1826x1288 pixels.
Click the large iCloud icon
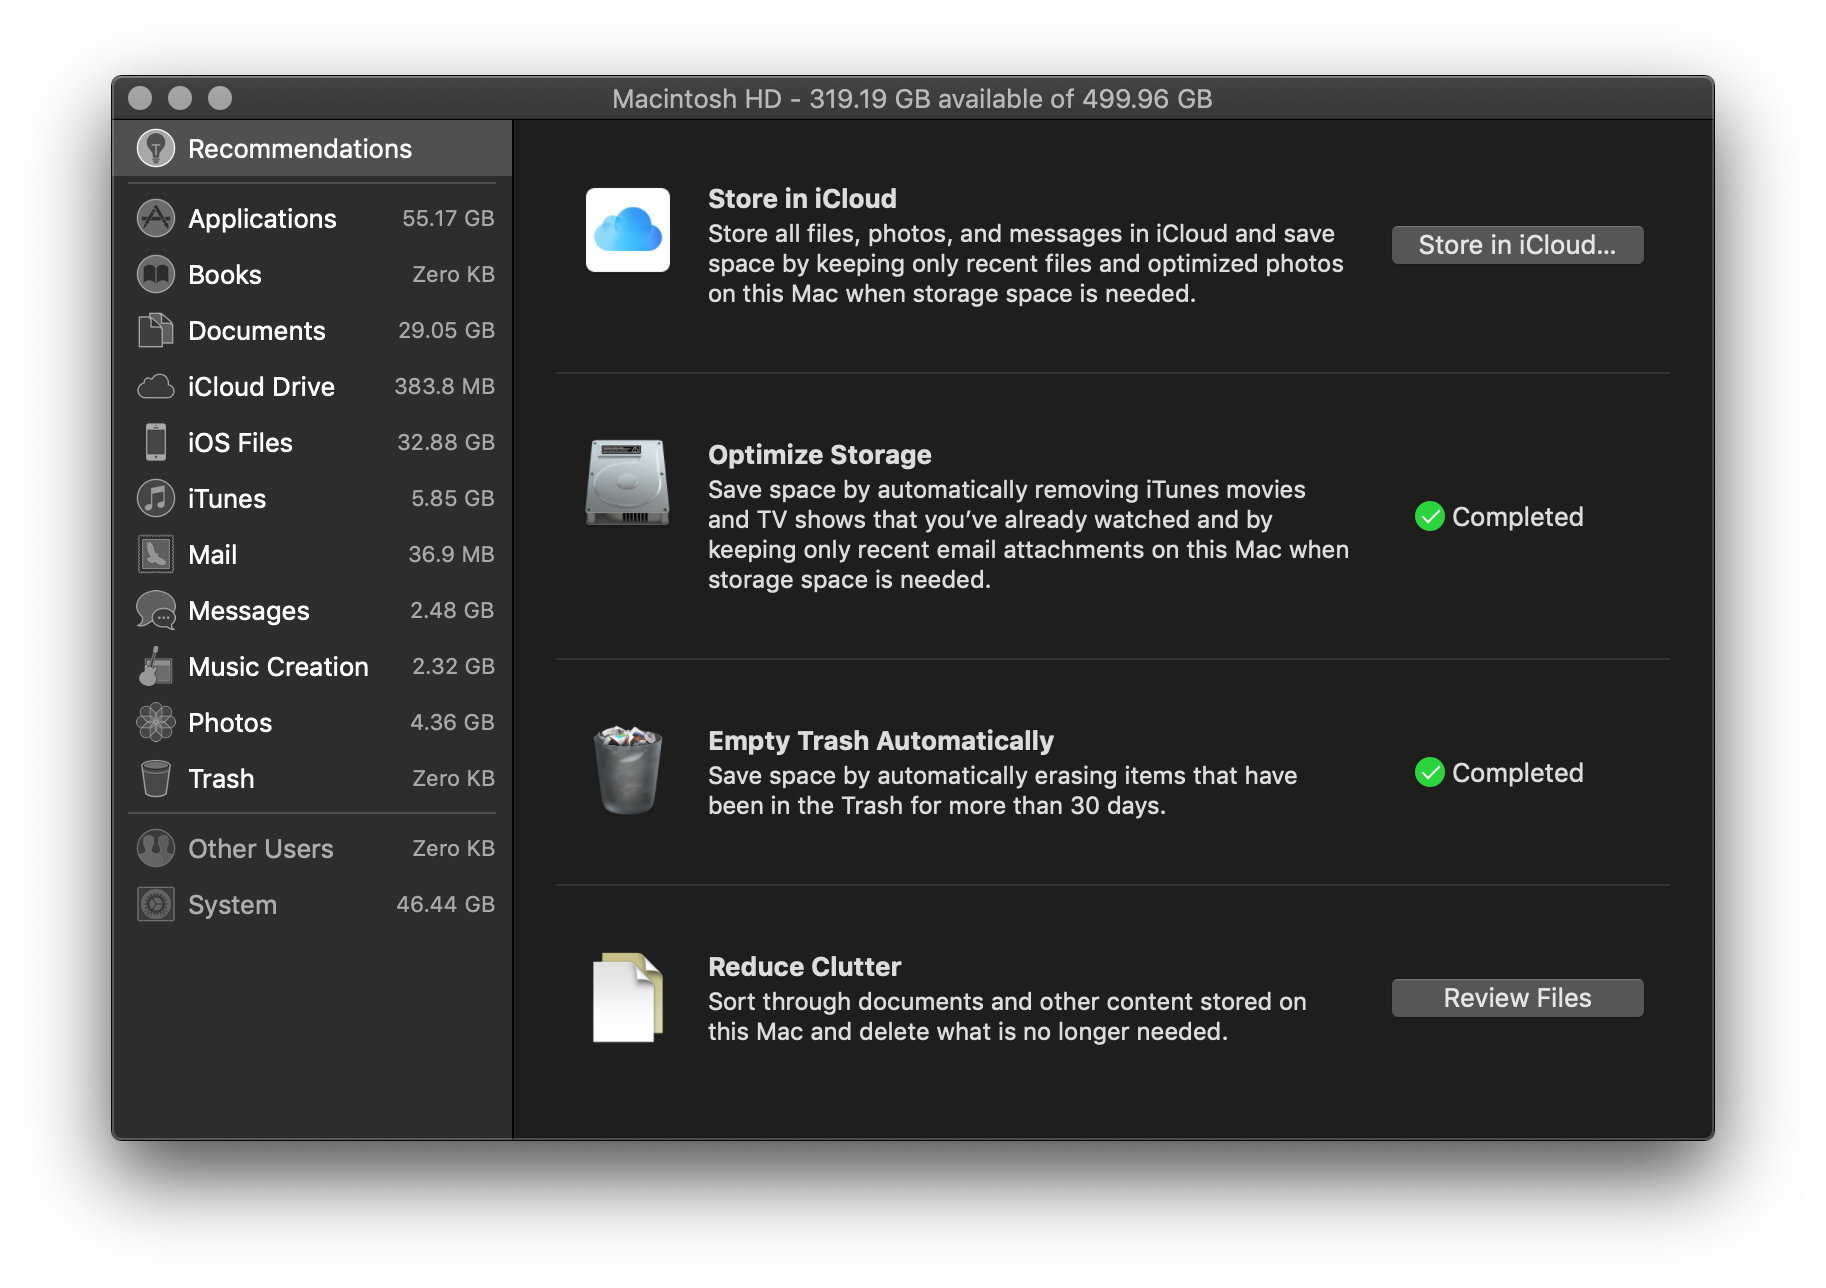(628, 230)
